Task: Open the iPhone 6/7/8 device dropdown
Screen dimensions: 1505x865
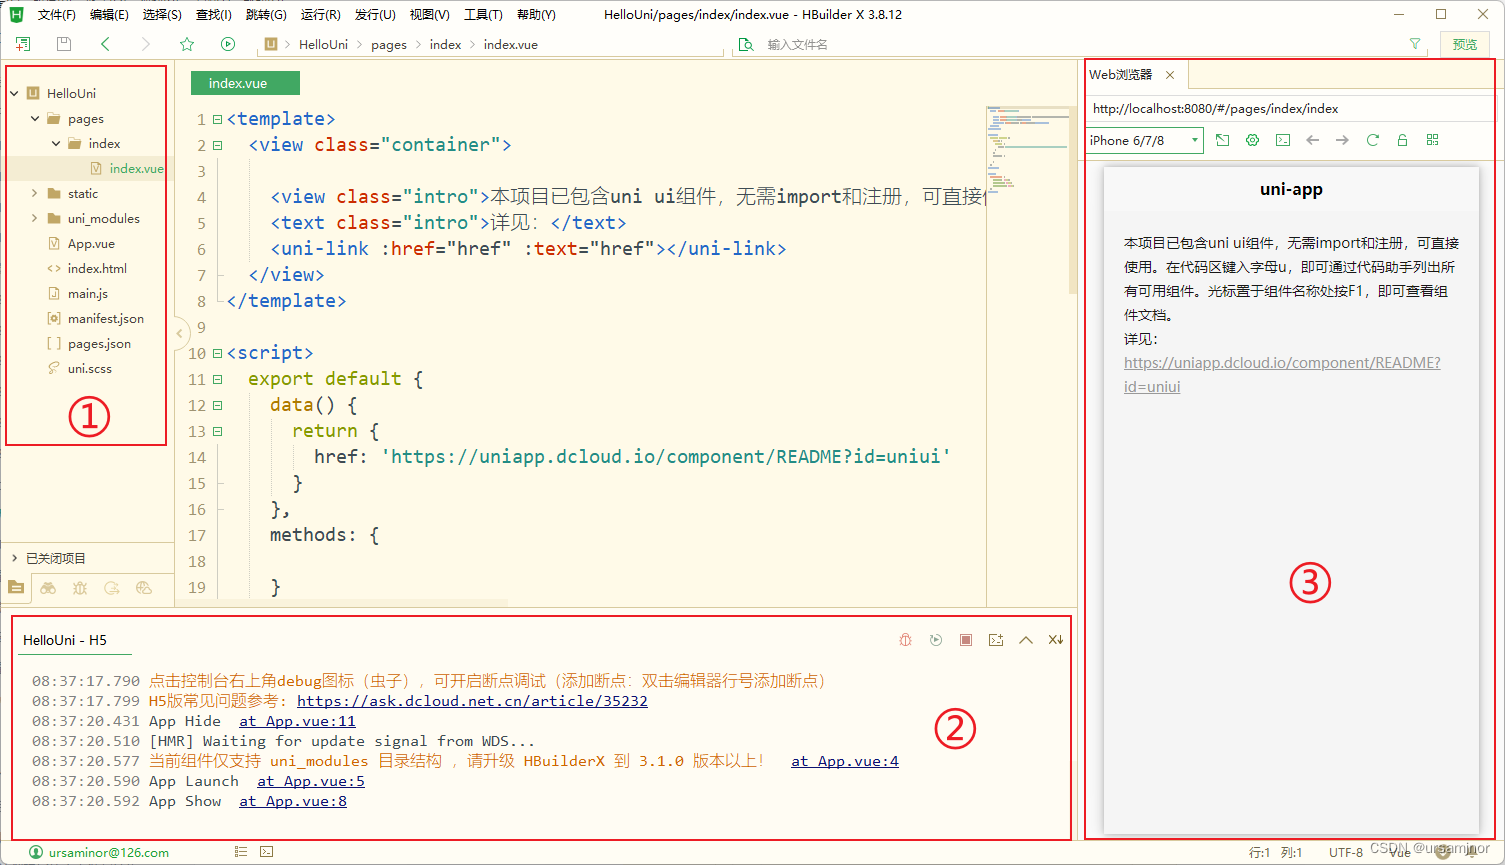Action: 1145,141
